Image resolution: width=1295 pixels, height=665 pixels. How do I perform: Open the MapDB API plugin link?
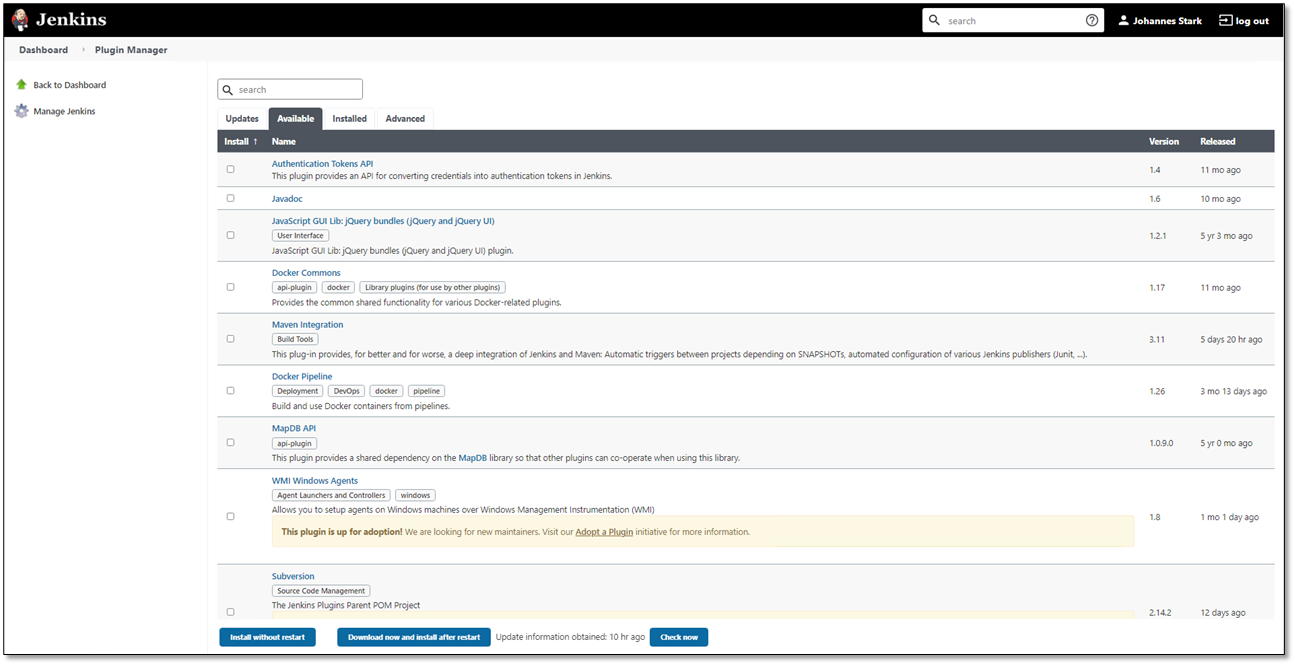[x=294, y=428]
